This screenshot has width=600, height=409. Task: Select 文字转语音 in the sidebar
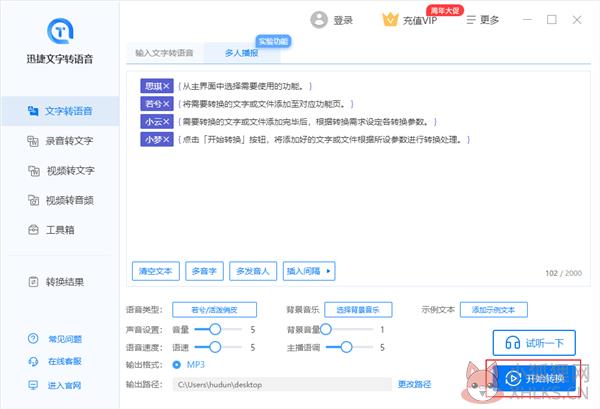click(60, 111)
